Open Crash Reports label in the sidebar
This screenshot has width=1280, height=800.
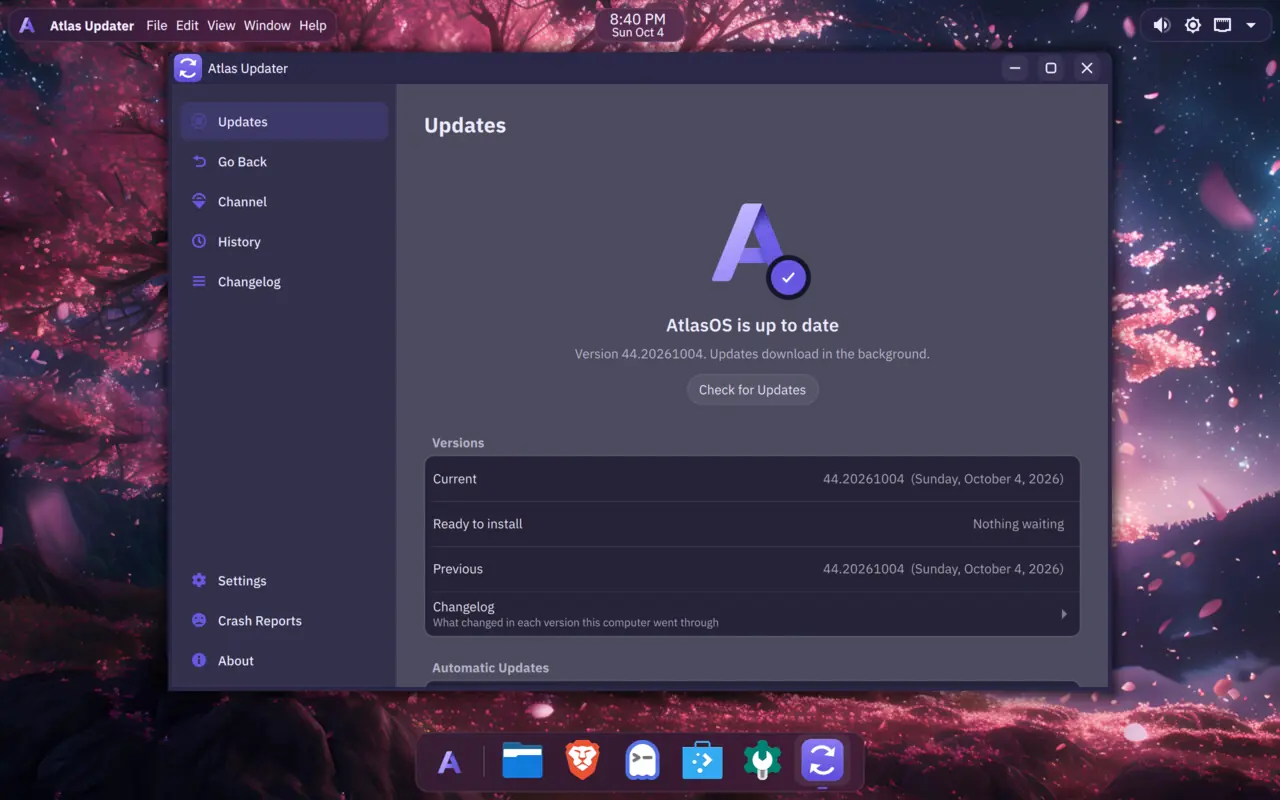coord(260,621)
